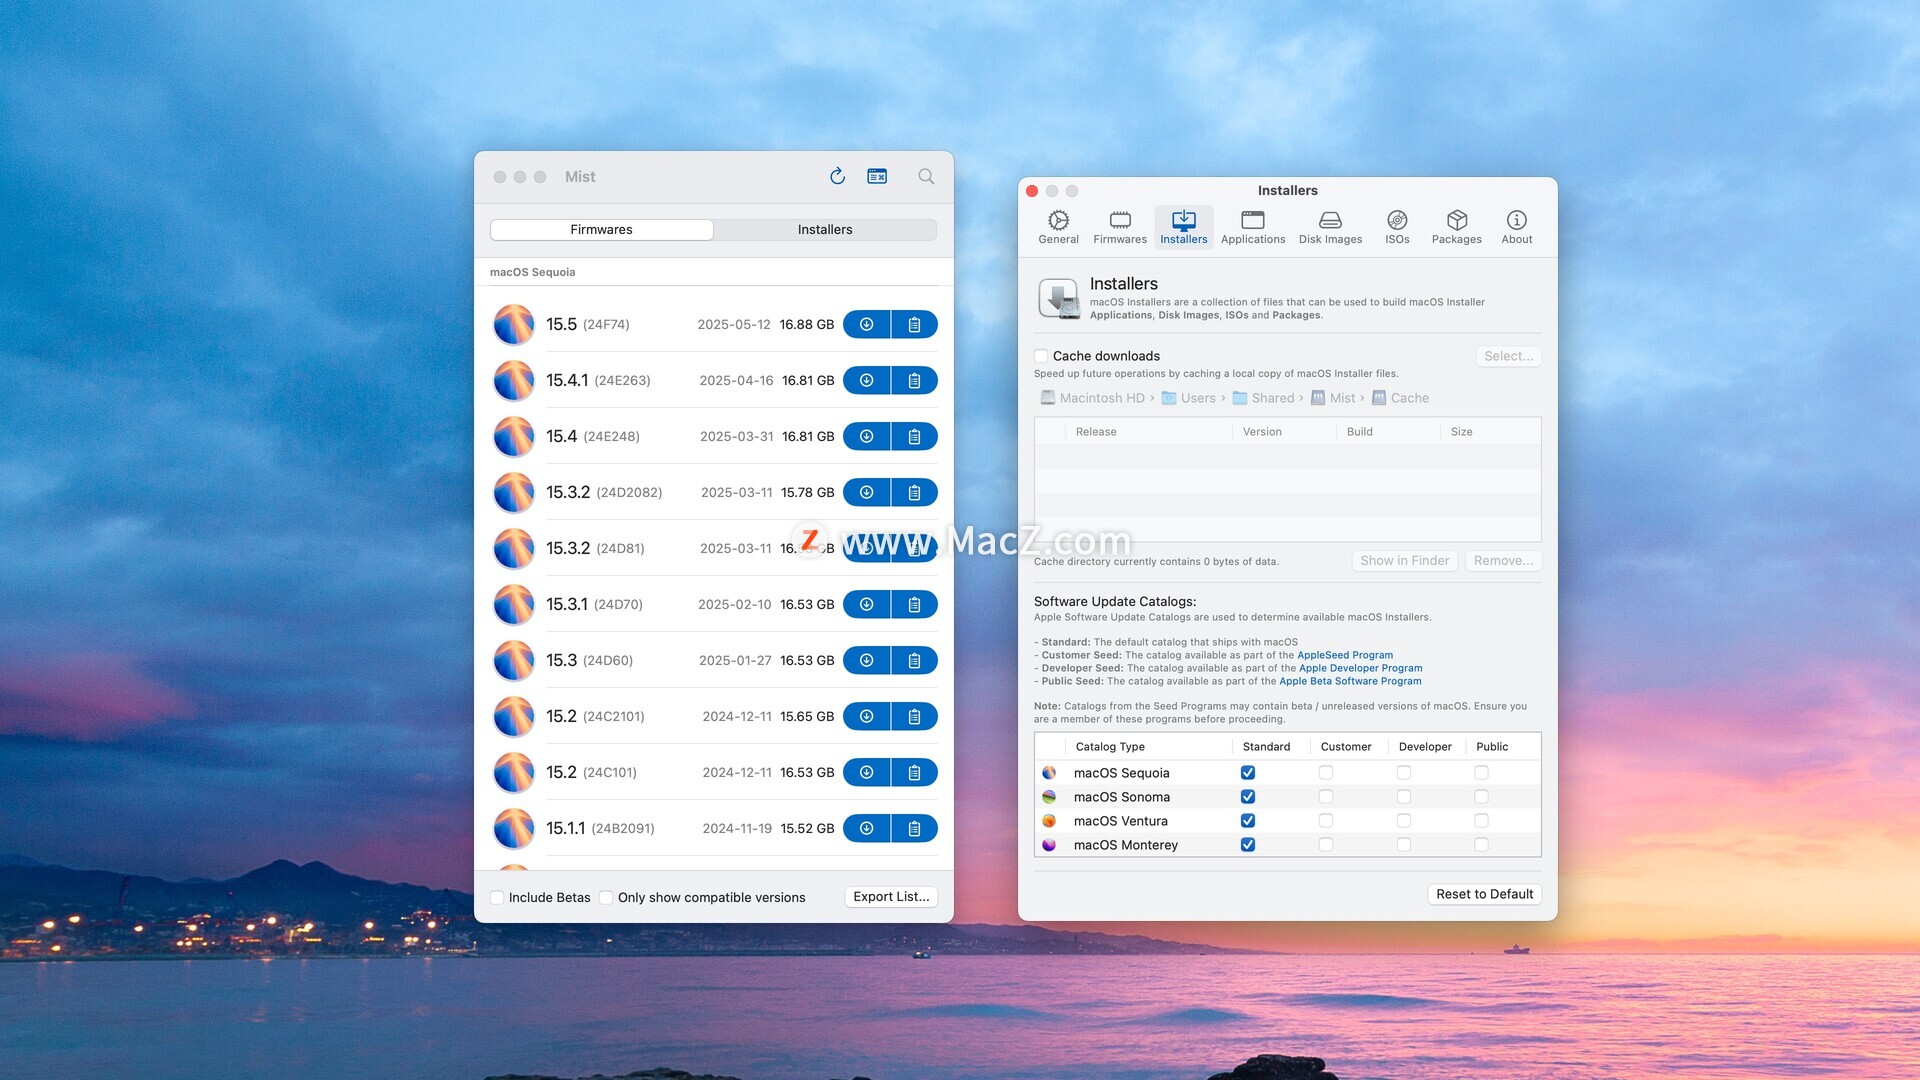The height and width of the screenshot is (1080, 1920).
Task: Download 15.4.1 (24E263) firmware
Action: pos(867,380)
